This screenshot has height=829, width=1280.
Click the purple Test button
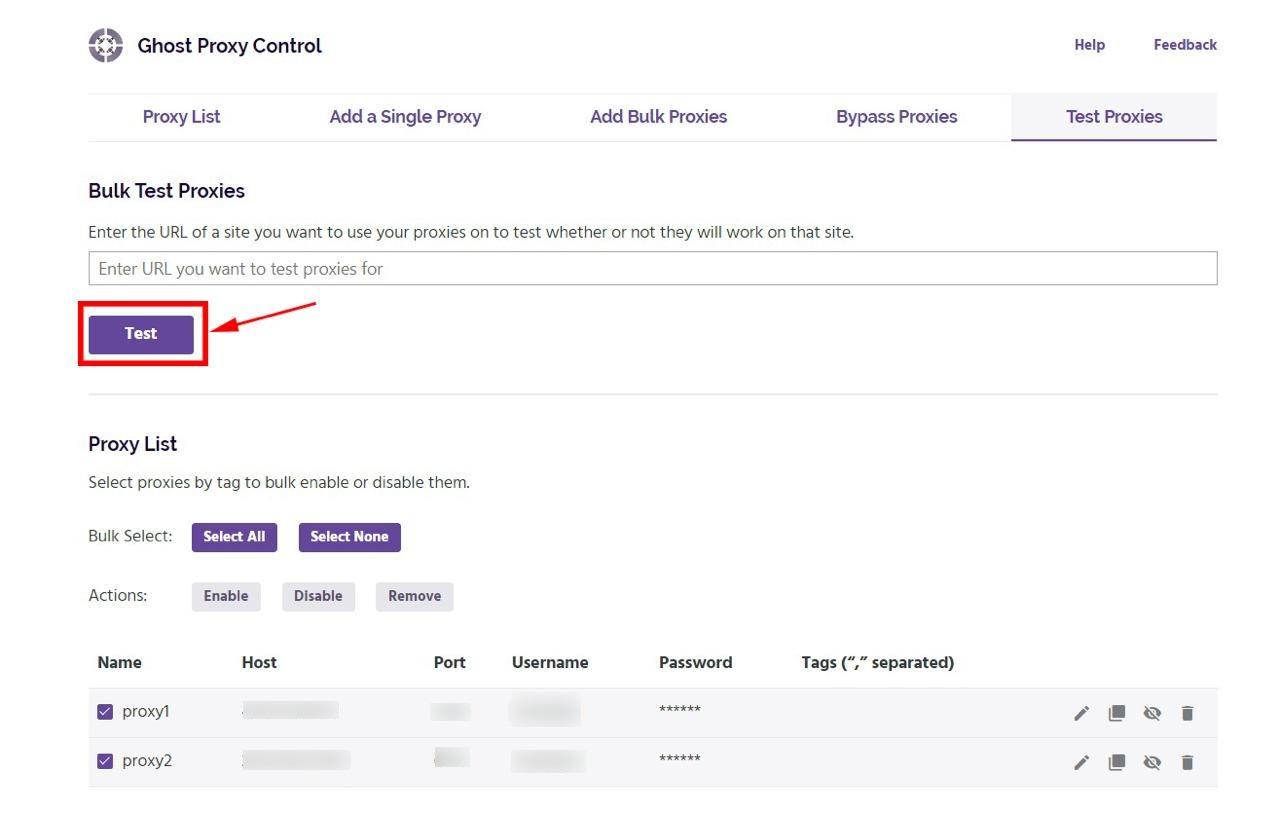[x=141, y=334]
